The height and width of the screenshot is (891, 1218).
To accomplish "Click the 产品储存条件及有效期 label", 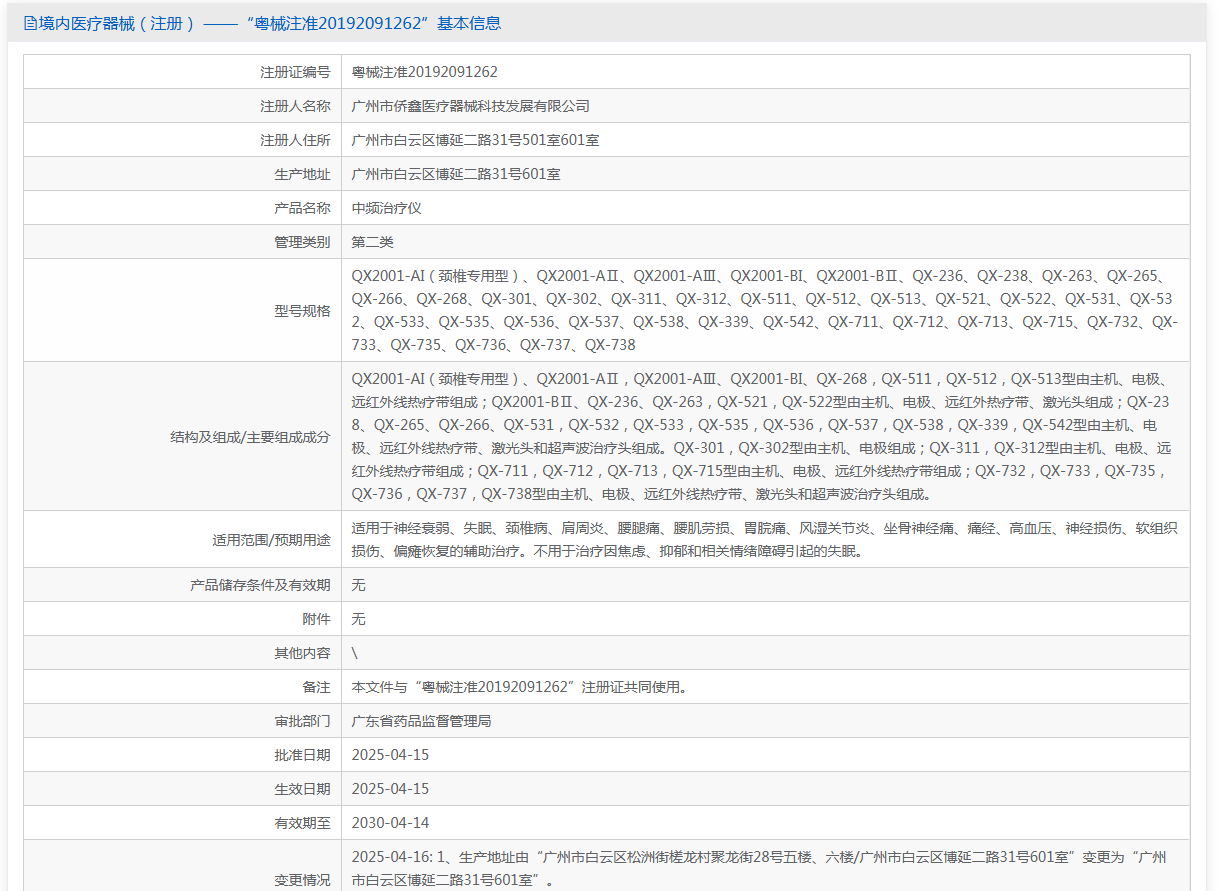I will [260, 585].
